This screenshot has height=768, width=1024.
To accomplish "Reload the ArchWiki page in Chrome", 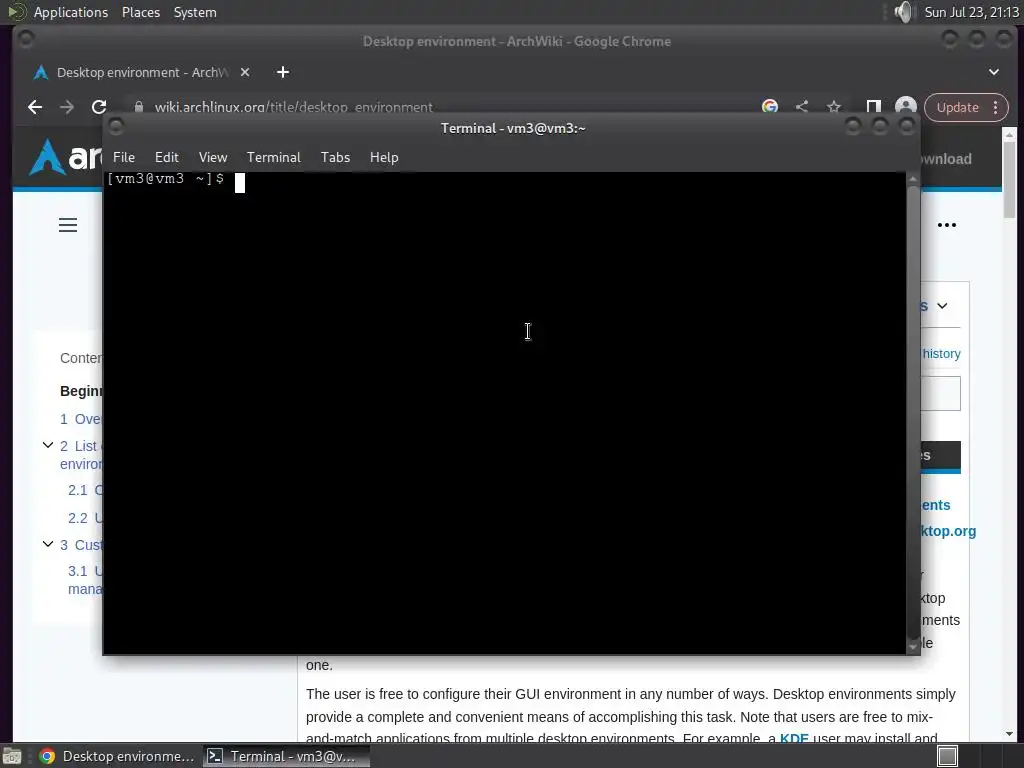I will tap(99, 107).
